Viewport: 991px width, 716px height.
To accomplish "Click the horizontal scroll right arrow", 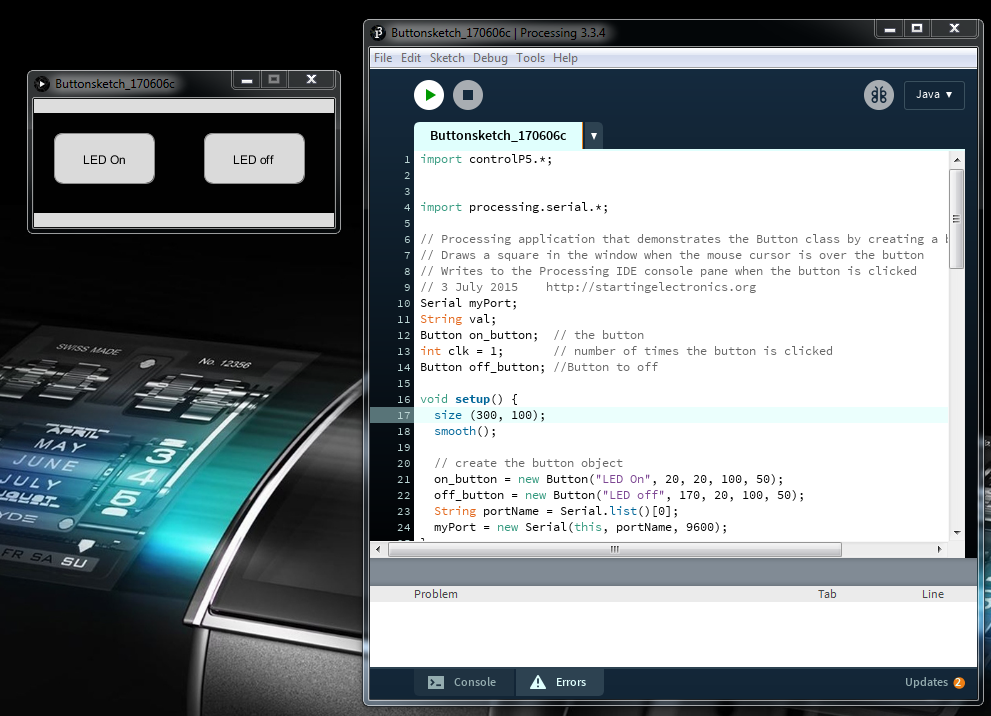I will 939,550.
